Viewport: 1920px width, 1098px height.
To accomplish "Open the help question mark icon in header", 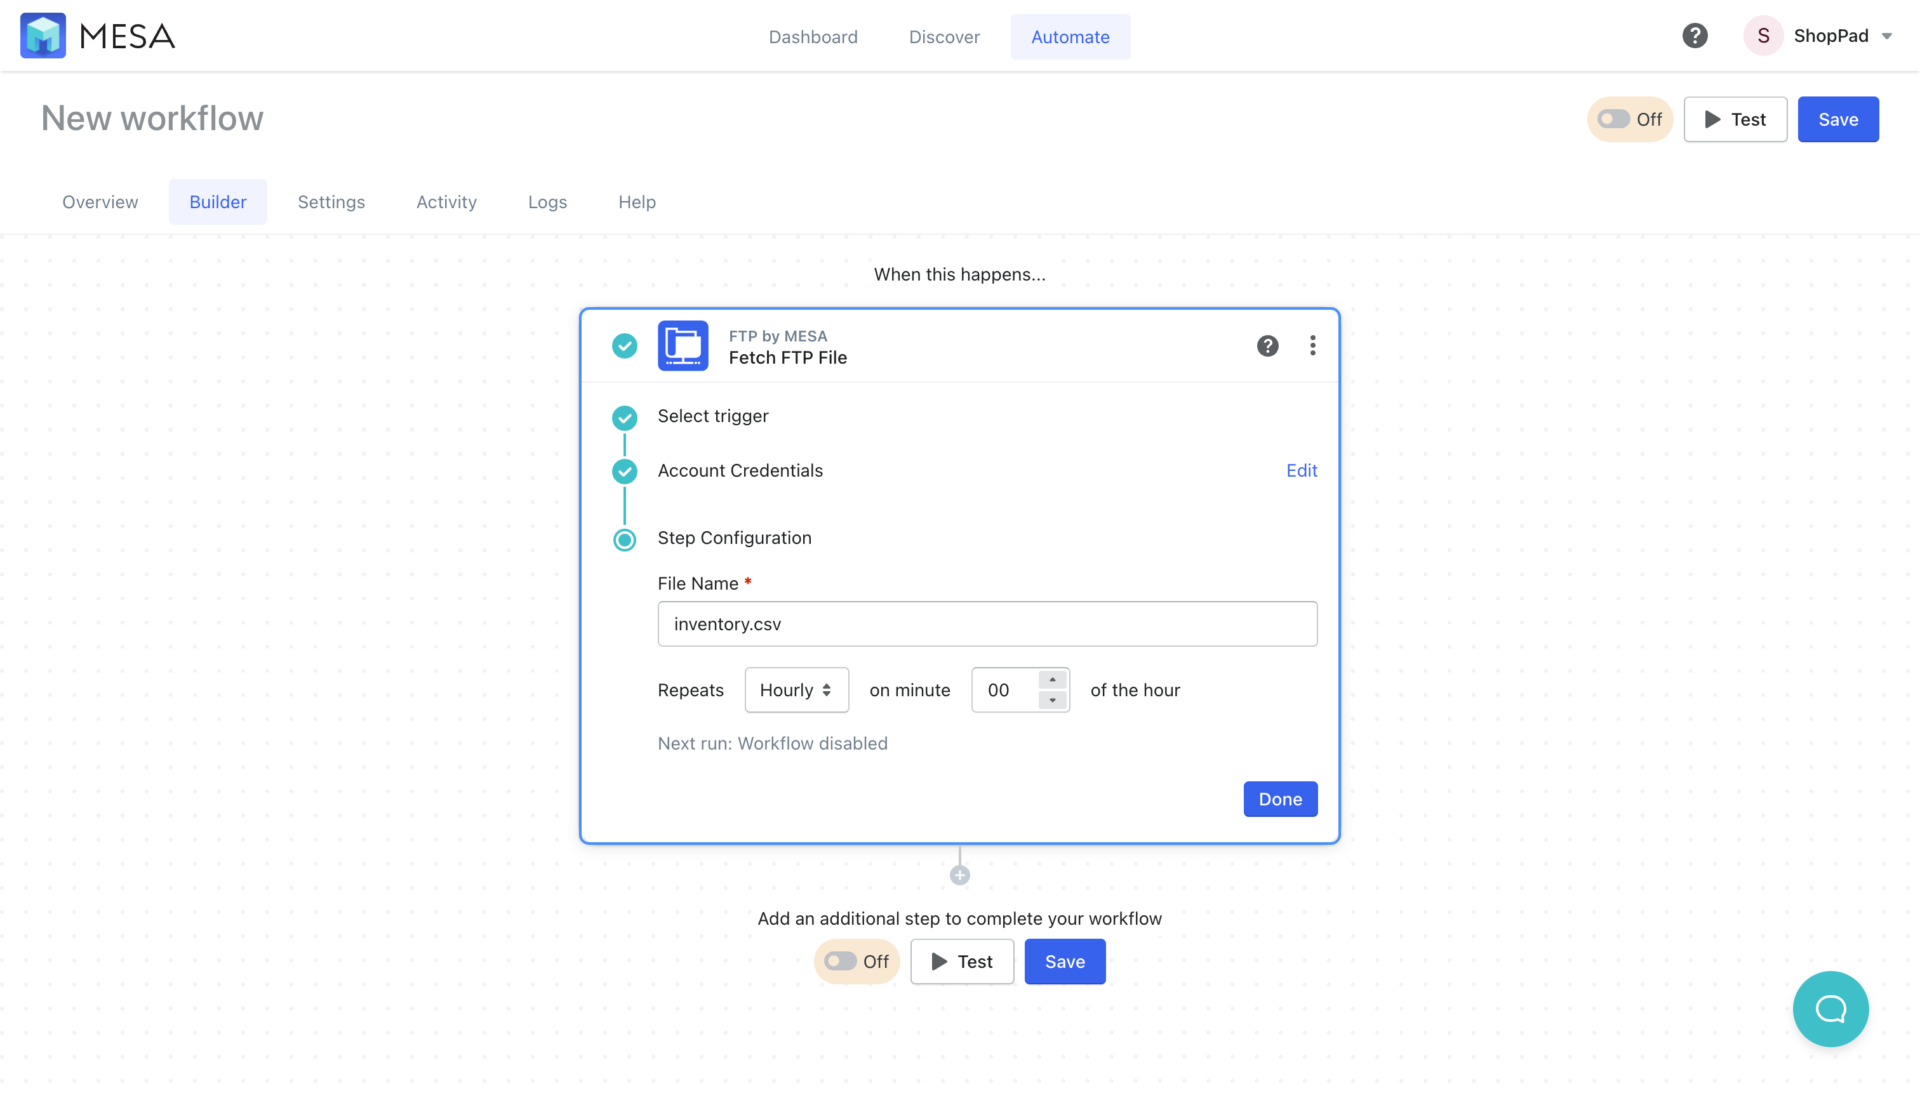I will click(x=1695, y=35).
